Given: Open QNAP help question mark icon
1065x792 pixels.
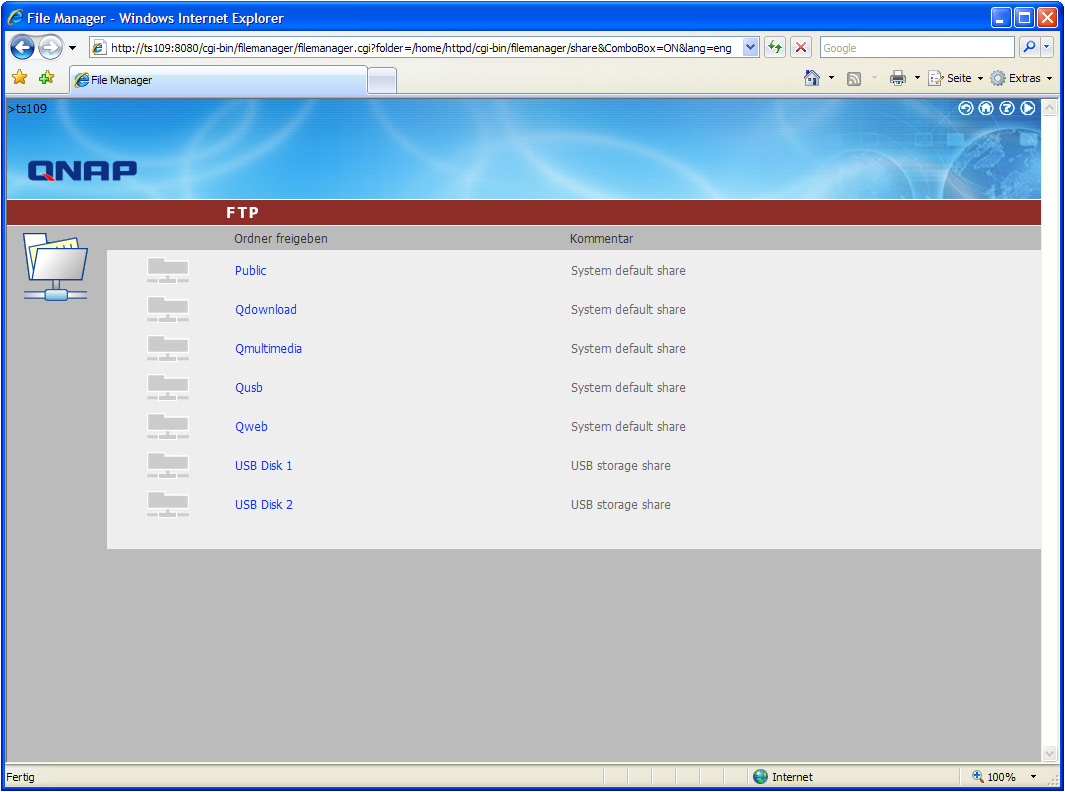Looking at the screenshot, I should coord(1007,109).
